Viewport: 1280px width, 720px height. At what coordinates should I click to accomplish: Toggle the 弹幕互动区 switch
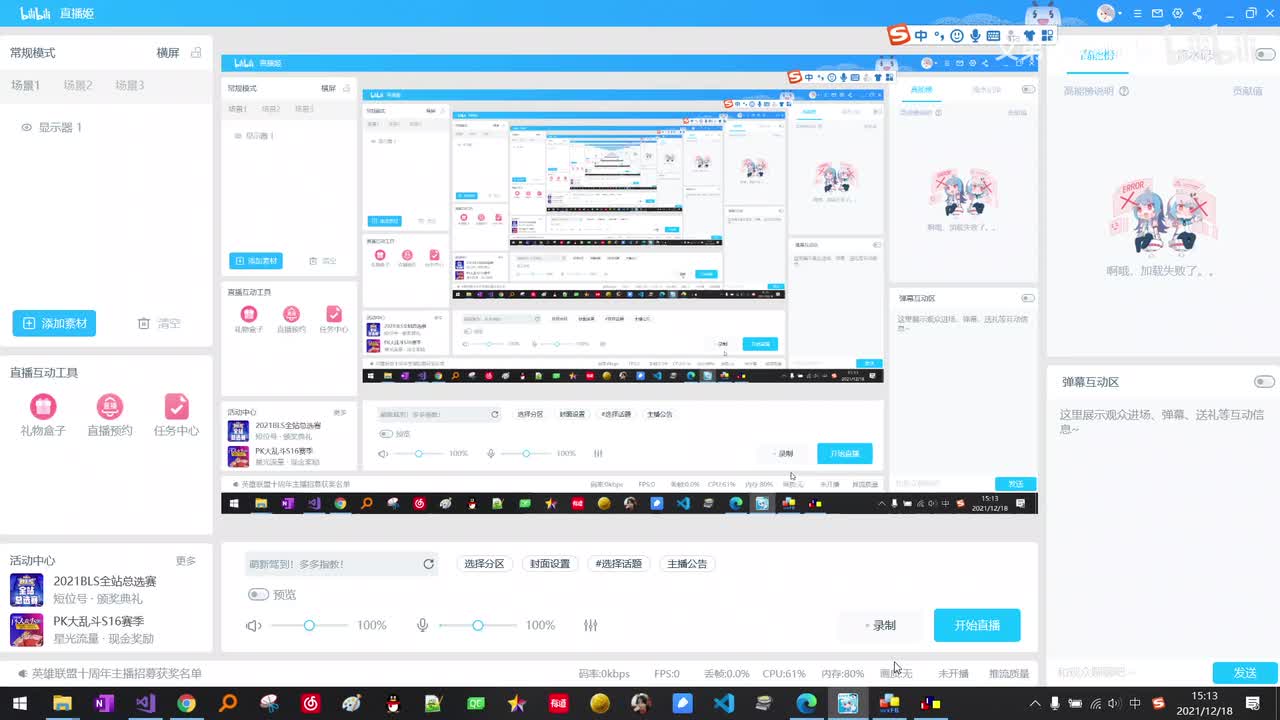(x=1264, y=382)
